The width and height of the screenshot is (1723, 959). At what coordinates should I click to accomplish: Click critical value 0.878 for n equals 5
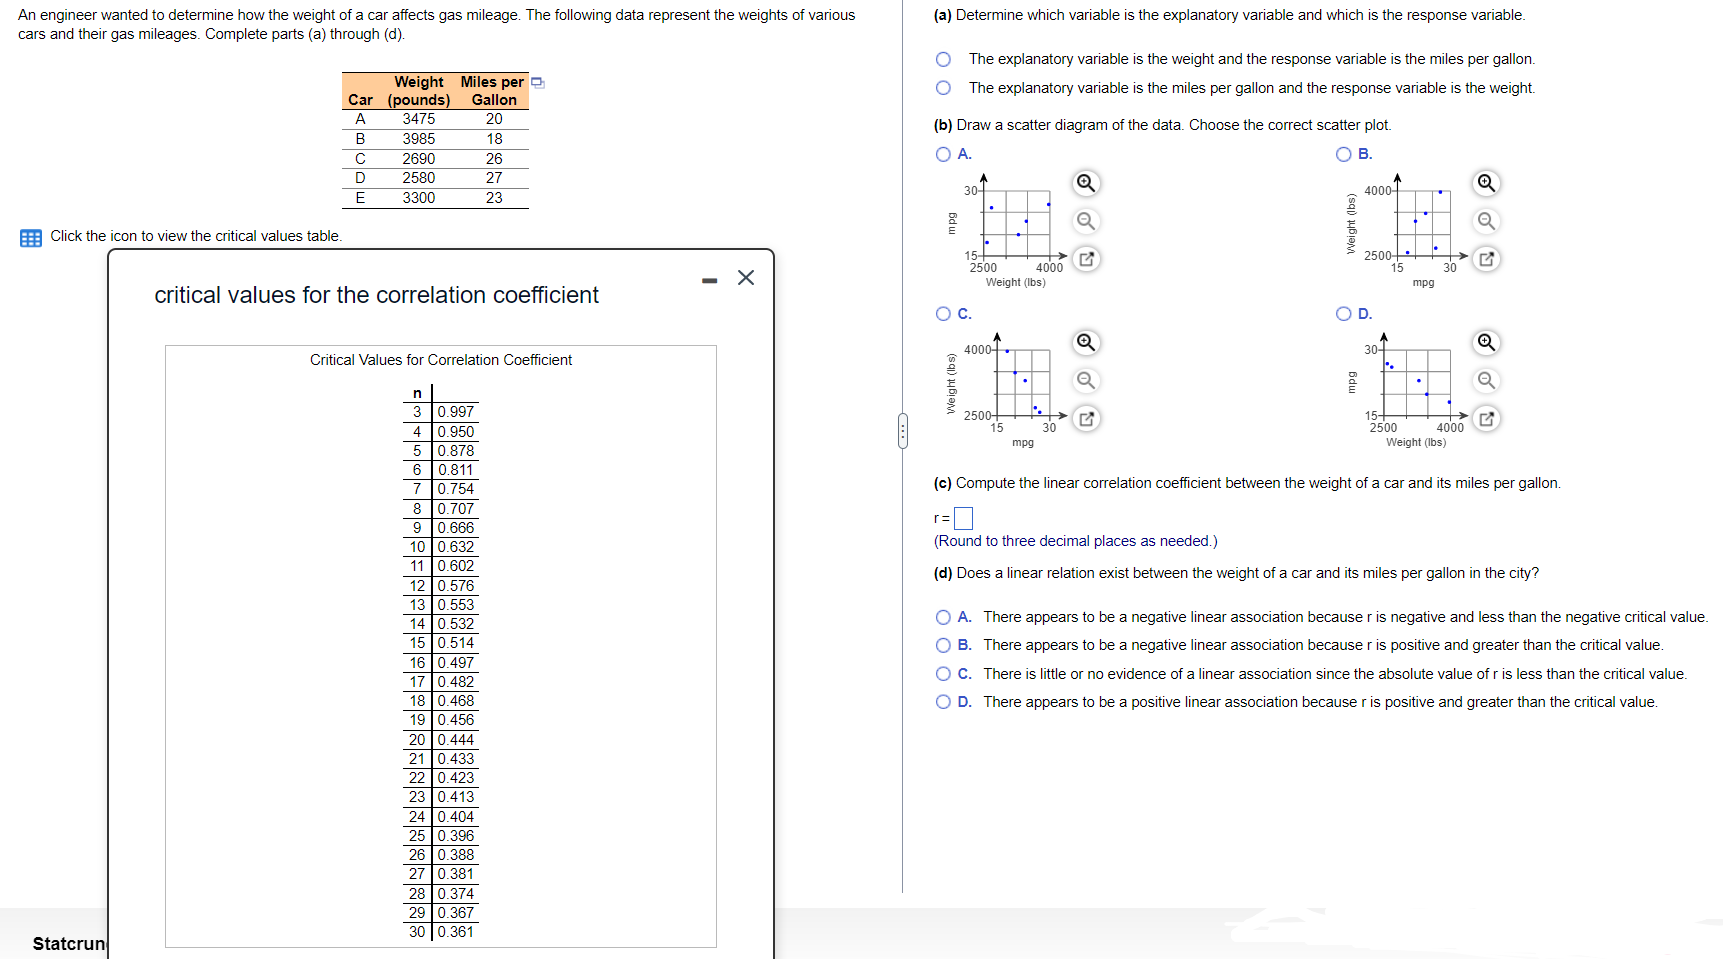[x=456, y=451]
